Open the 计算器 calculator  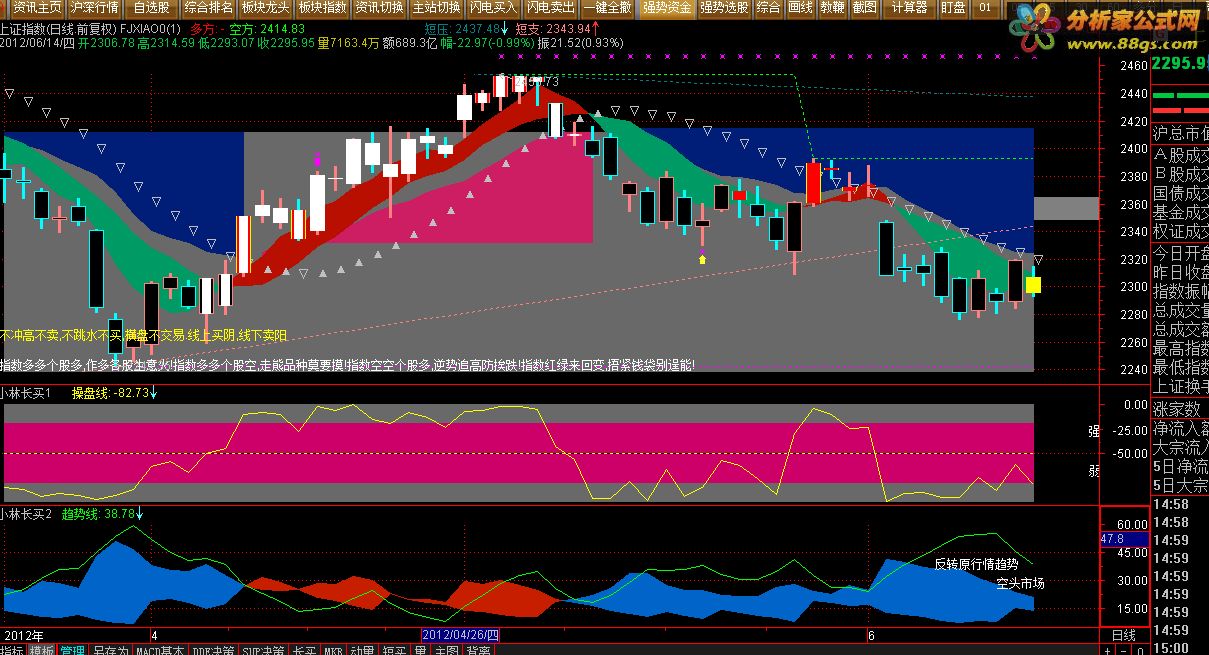point(909,7)
